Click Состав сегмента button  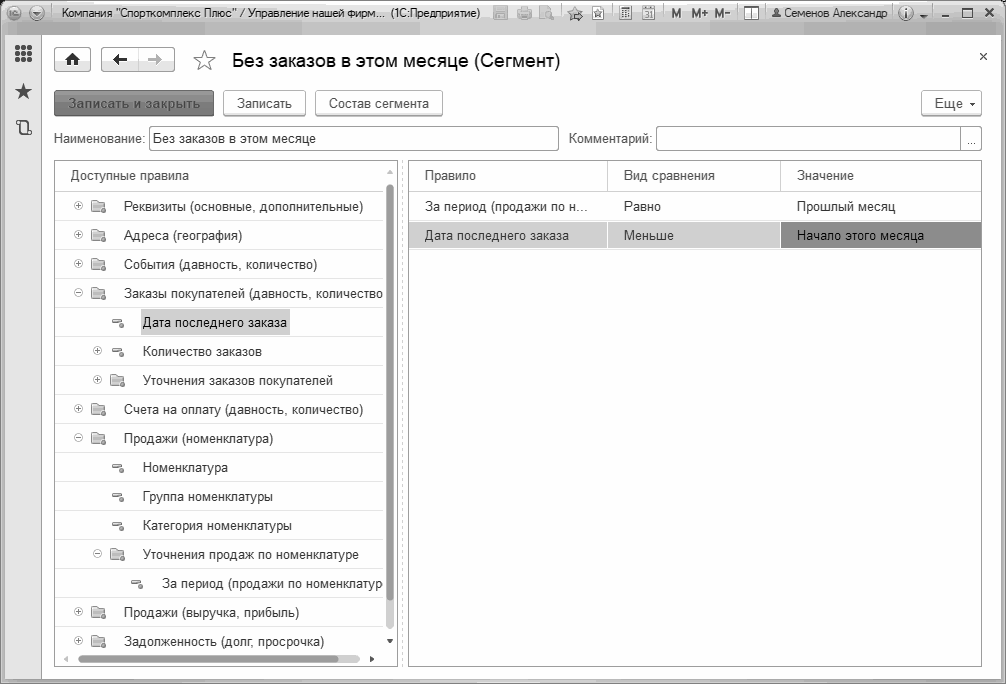click(x=379, y=103)
